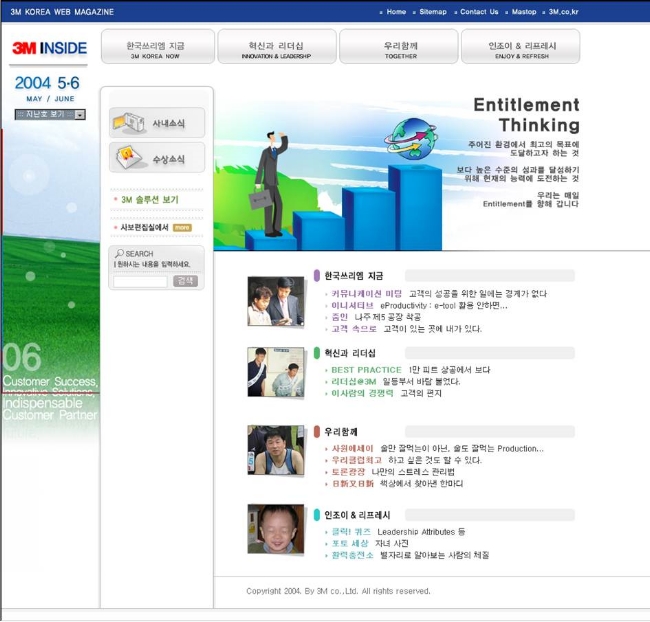Click the envelope icon beside 수상소식

point(129,157)
